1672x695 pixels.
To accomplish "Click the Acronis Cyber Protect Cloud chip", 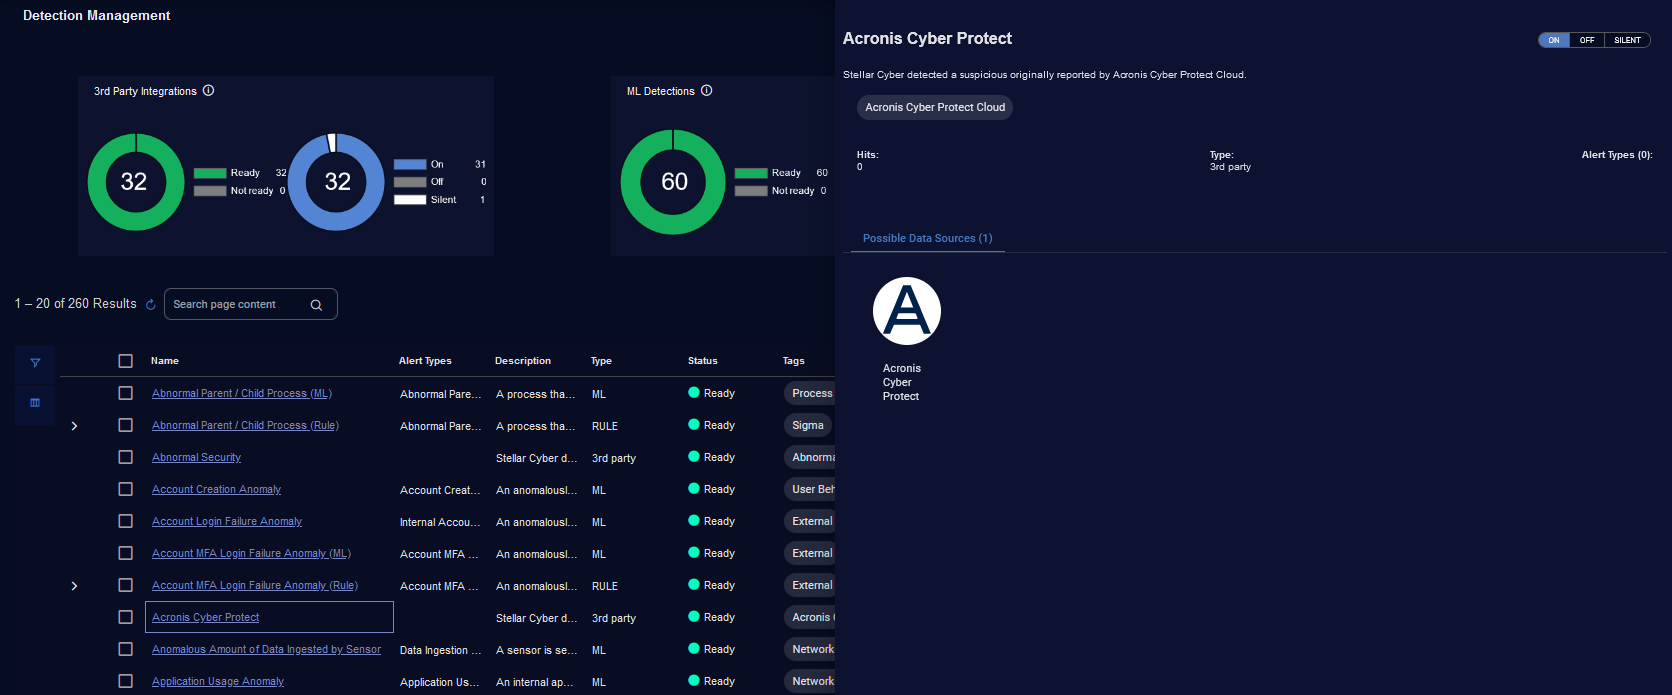I will pos(935,107).
